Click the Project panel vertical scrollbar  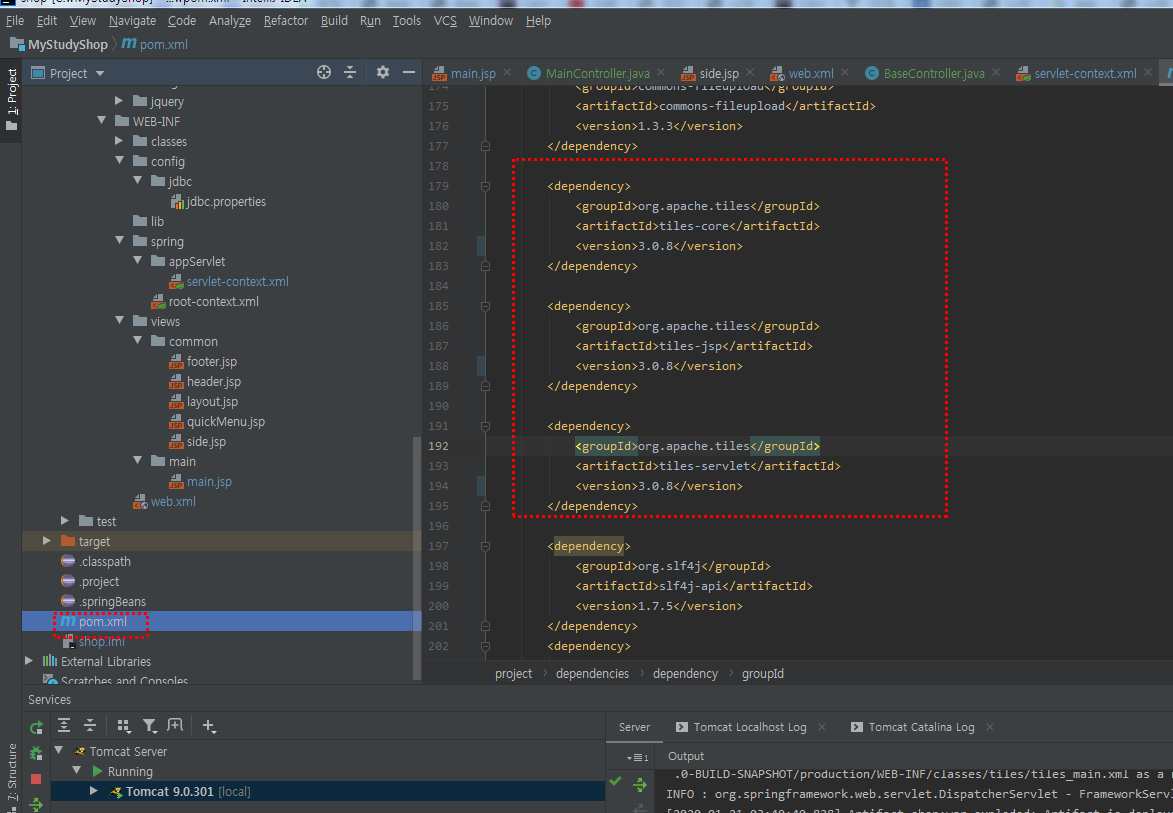point(417,557)
